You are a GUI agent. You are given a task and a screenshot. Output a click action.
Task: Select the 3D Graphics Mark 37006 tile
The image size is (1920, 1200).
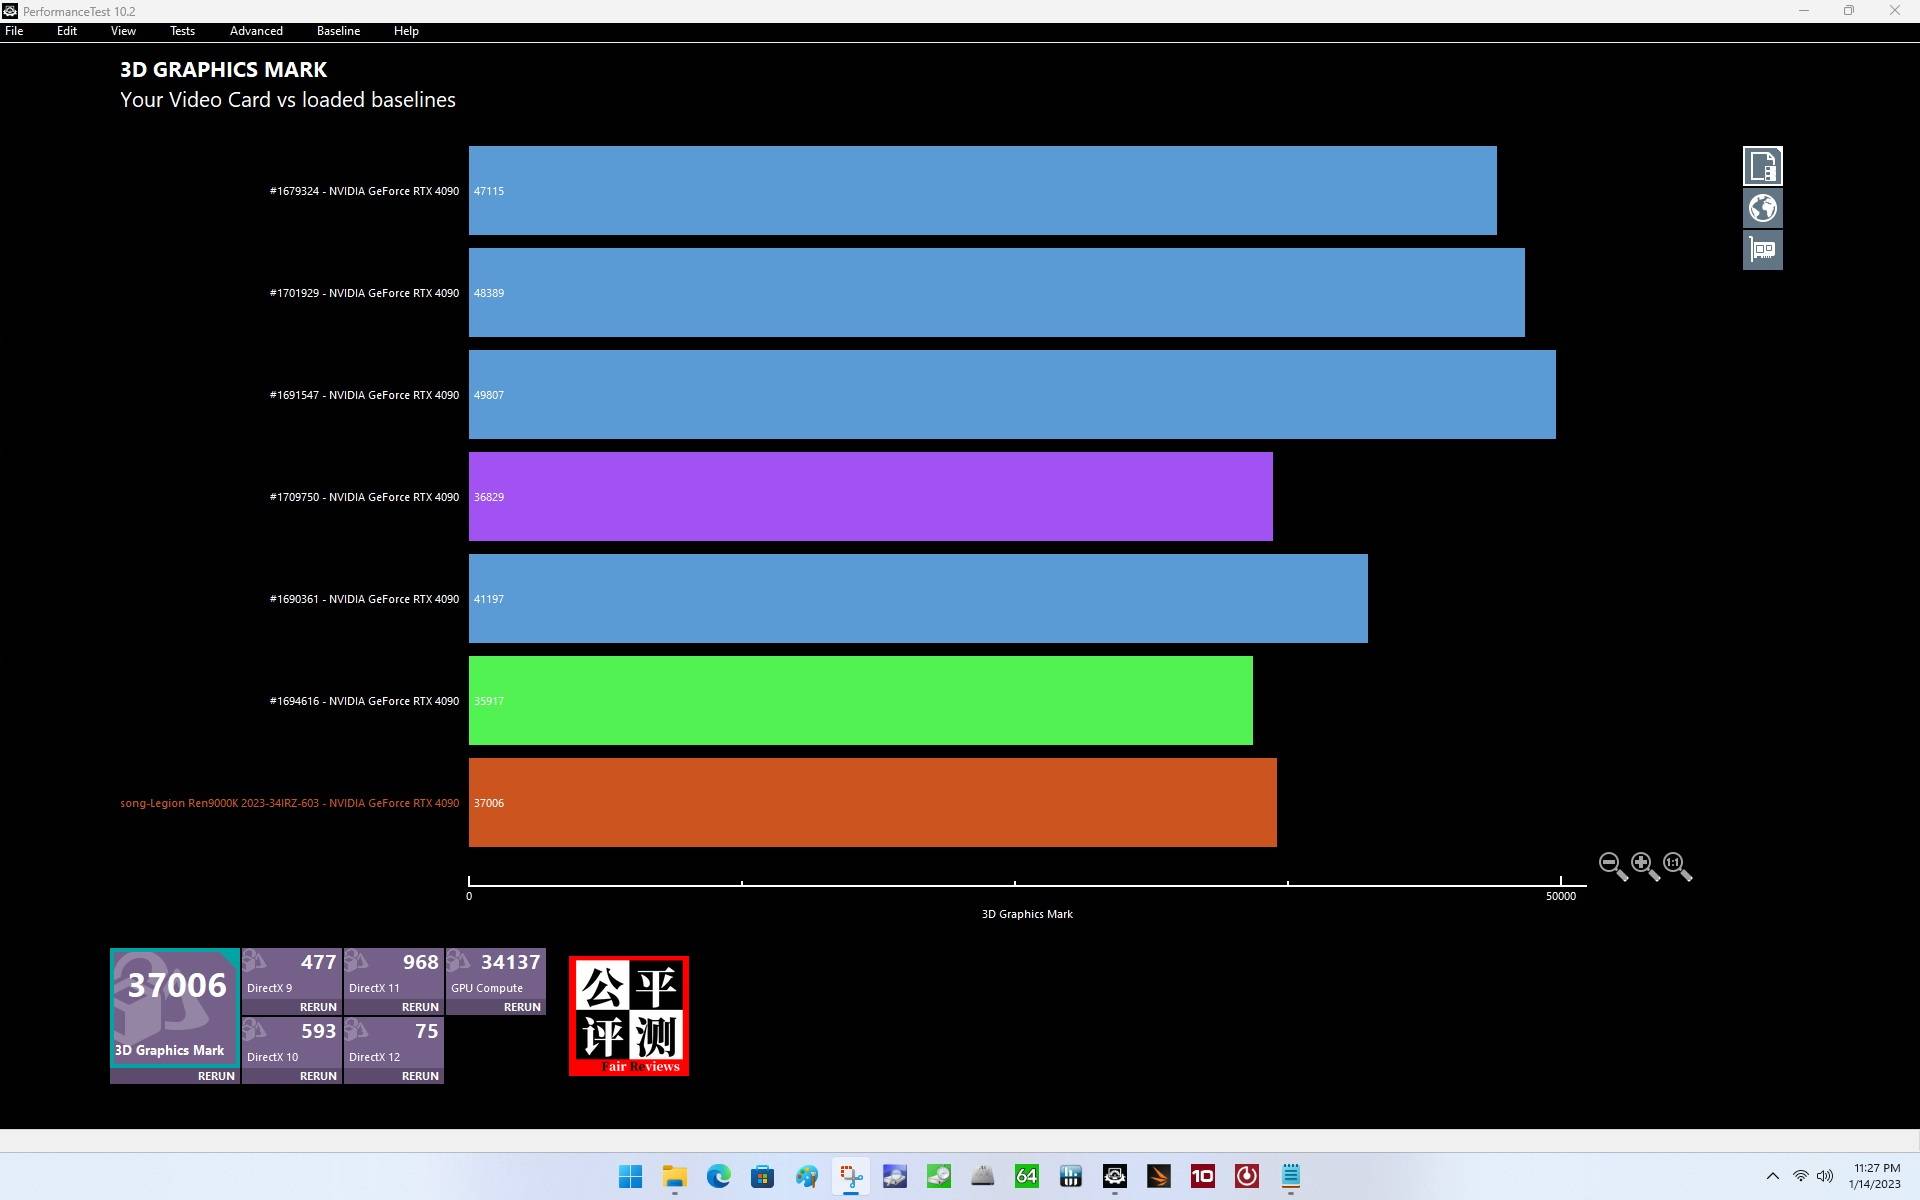[x=175, y=1007]
